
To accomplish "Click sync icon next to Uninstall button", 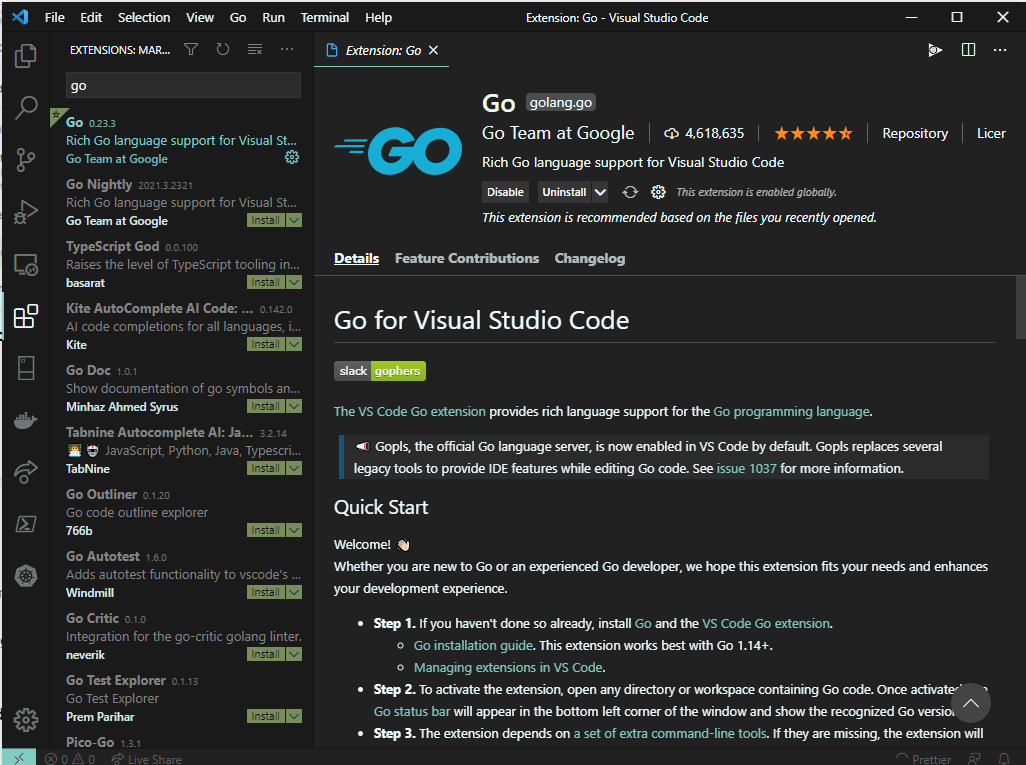I will [629, 192].
